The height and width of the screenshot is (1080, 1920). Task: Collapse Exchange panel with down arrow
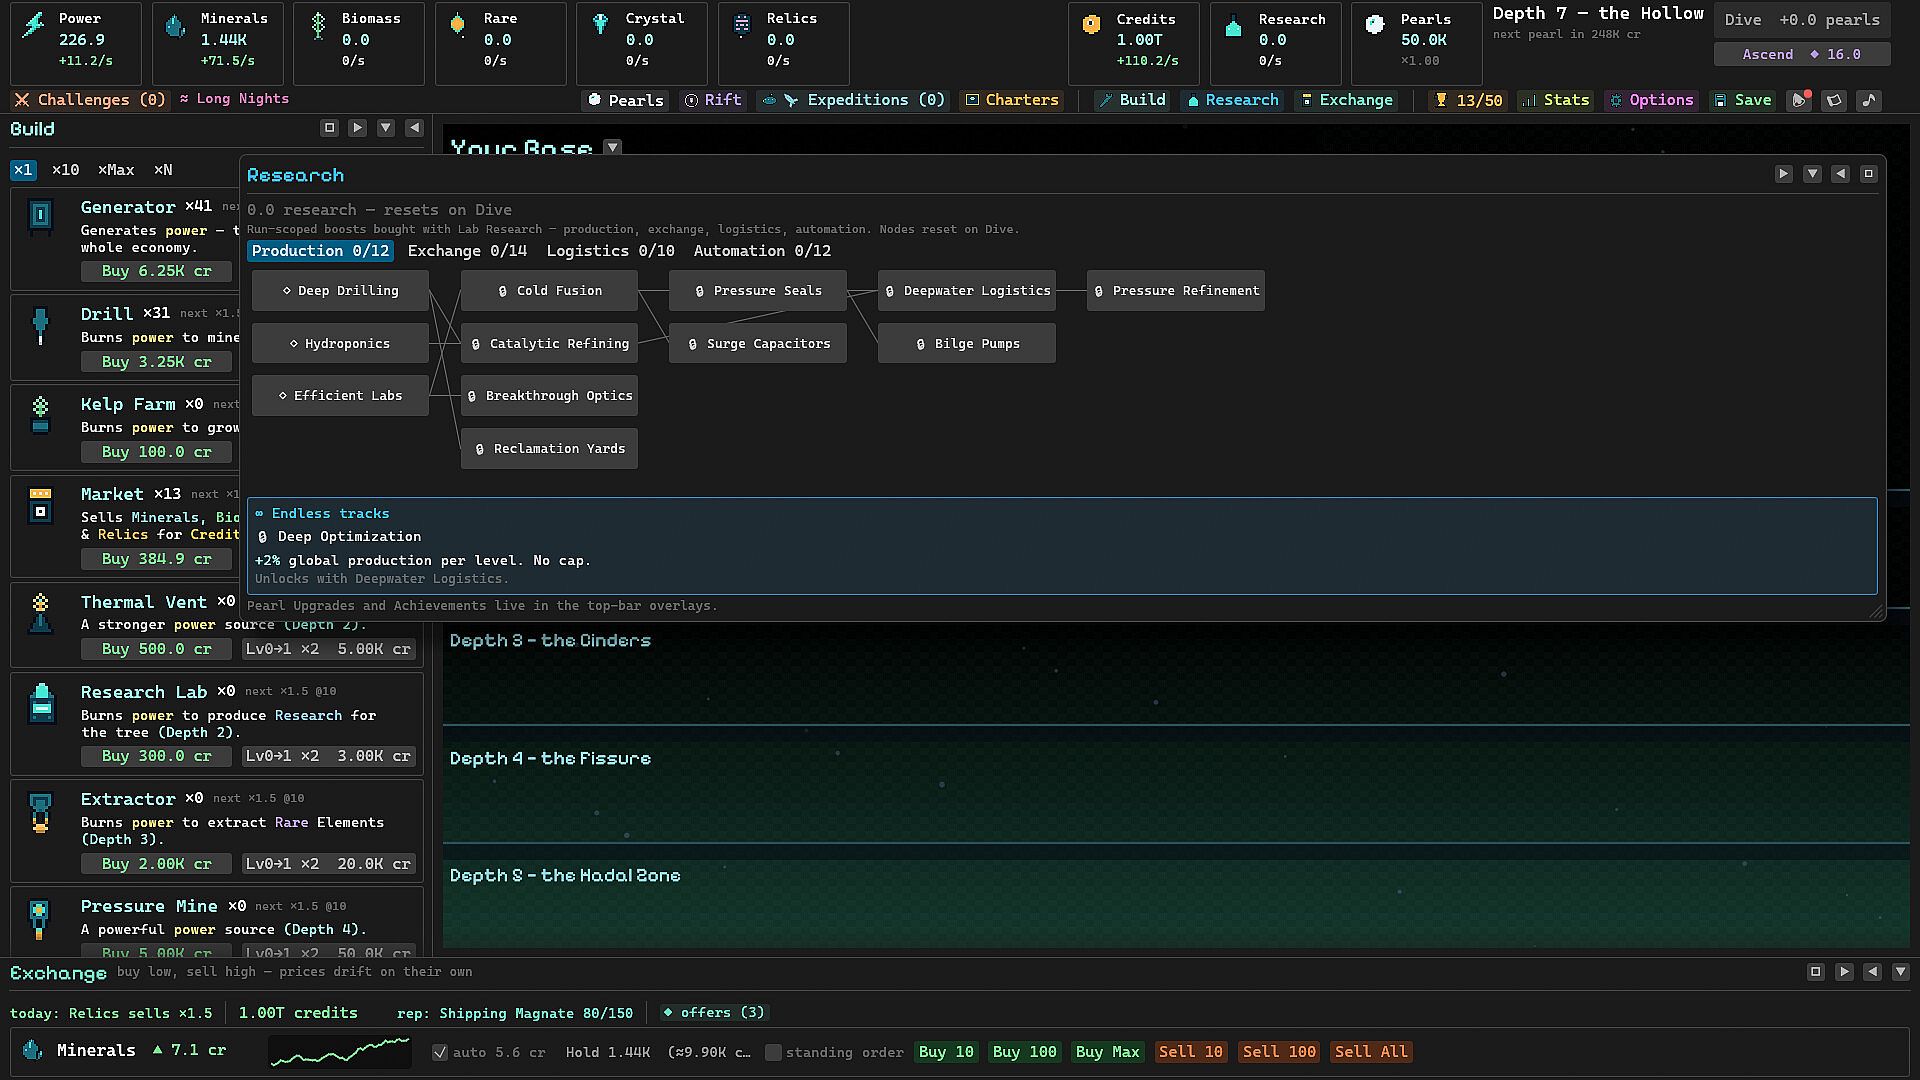pyautogui.click(x=1901, y=972)
